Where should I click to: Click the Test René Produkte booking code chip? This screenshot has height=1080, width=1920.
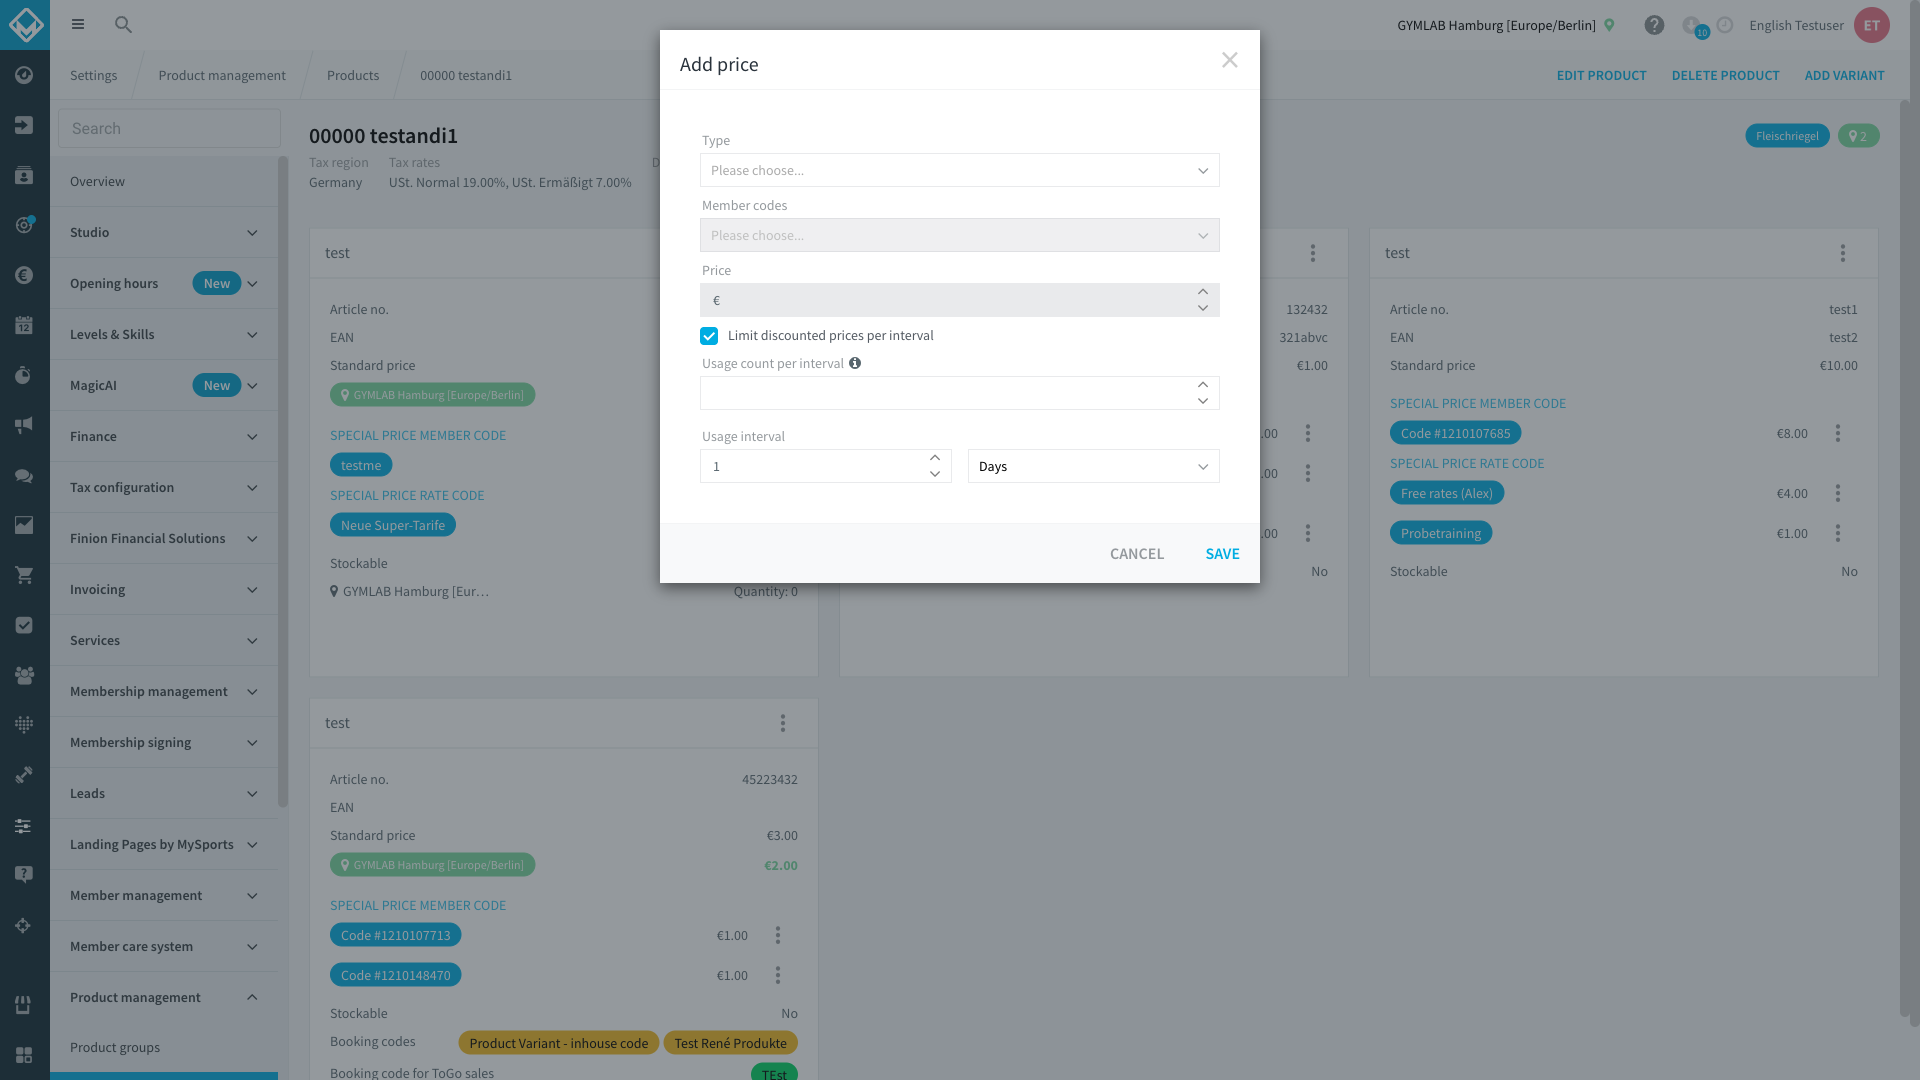(x=730, y=1043)
